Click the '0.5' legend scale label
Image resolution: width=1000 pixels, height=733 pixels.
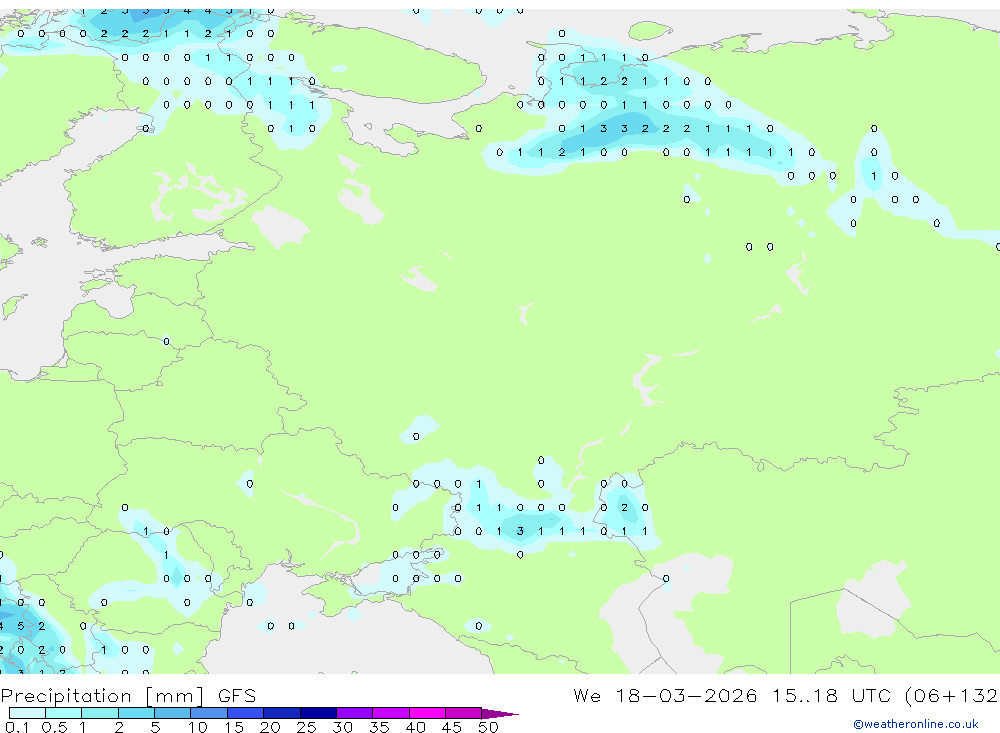[54, 727]
